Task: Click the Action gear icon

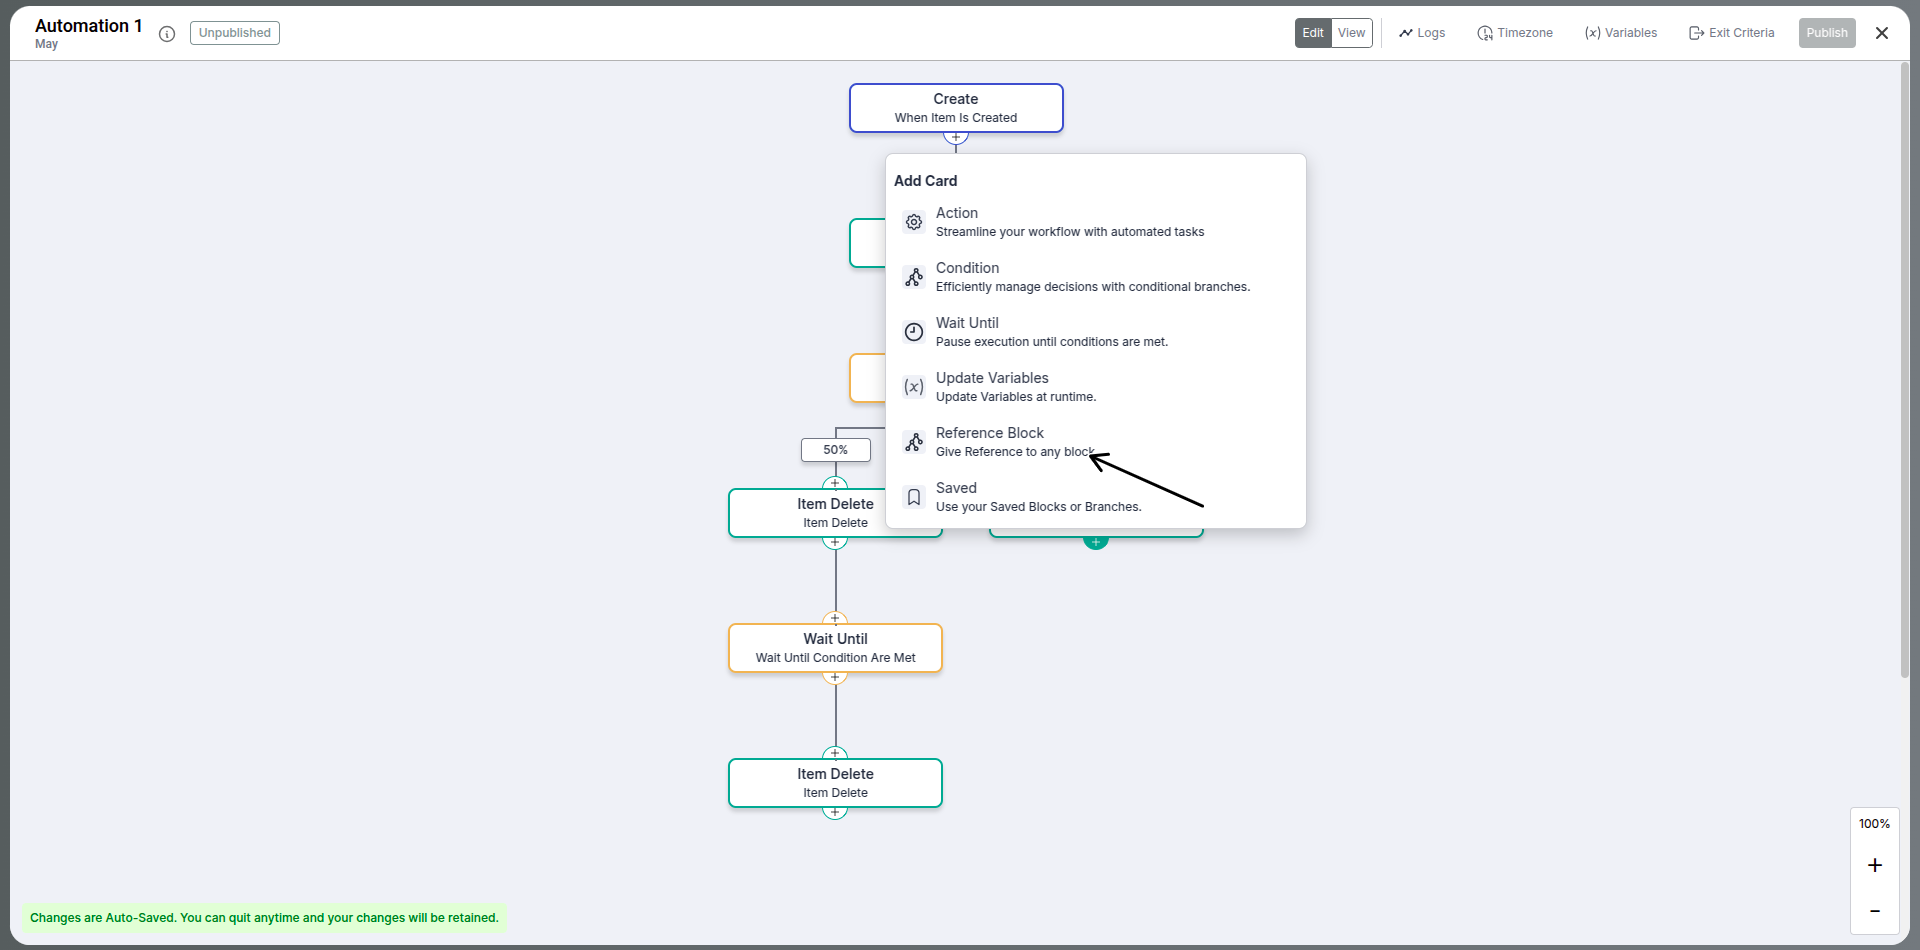Action: 914,222
